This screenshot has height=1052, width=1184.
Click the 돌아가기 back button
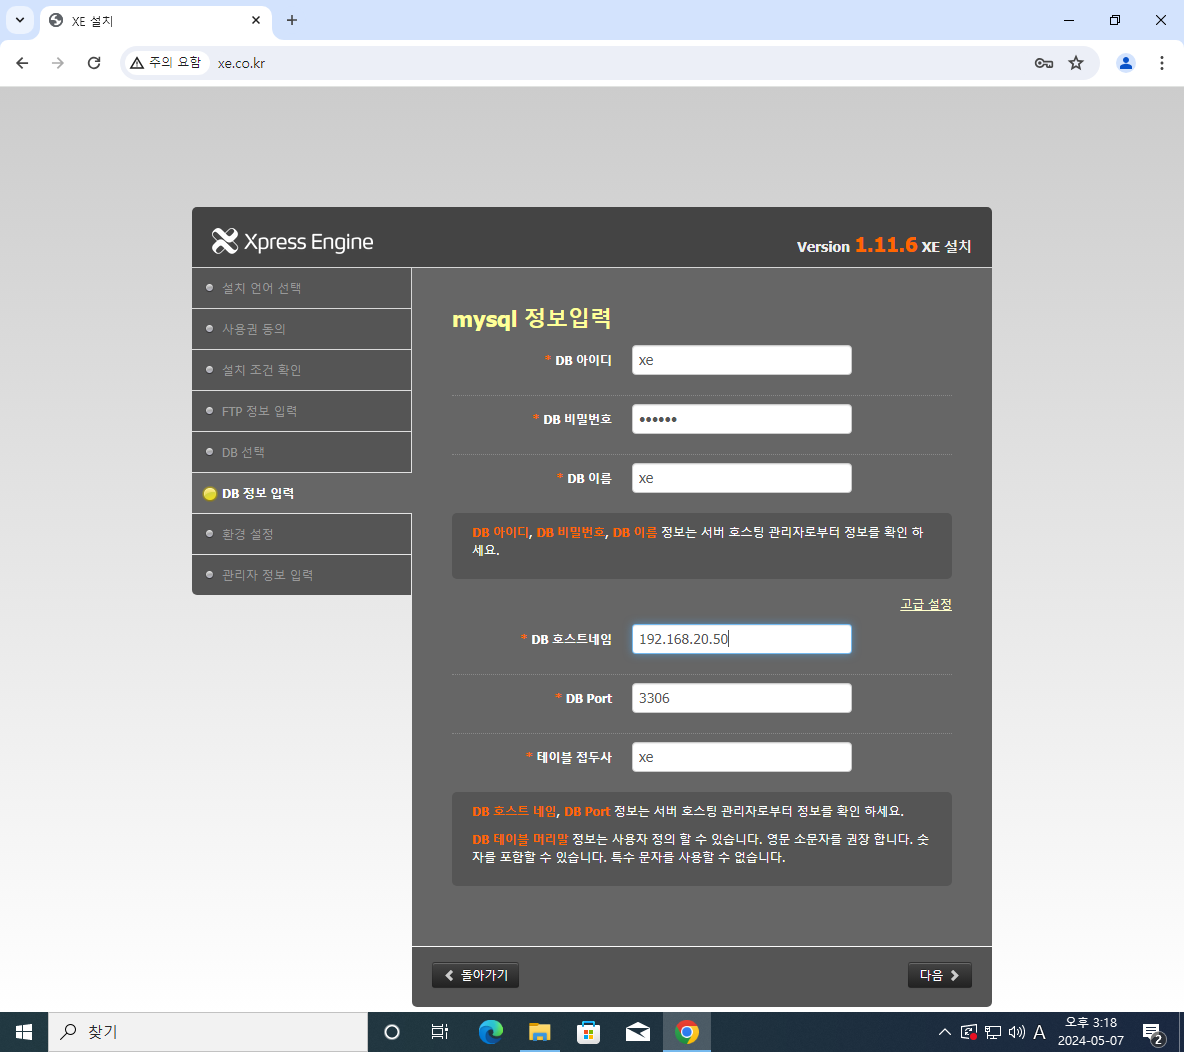(475, 975)
